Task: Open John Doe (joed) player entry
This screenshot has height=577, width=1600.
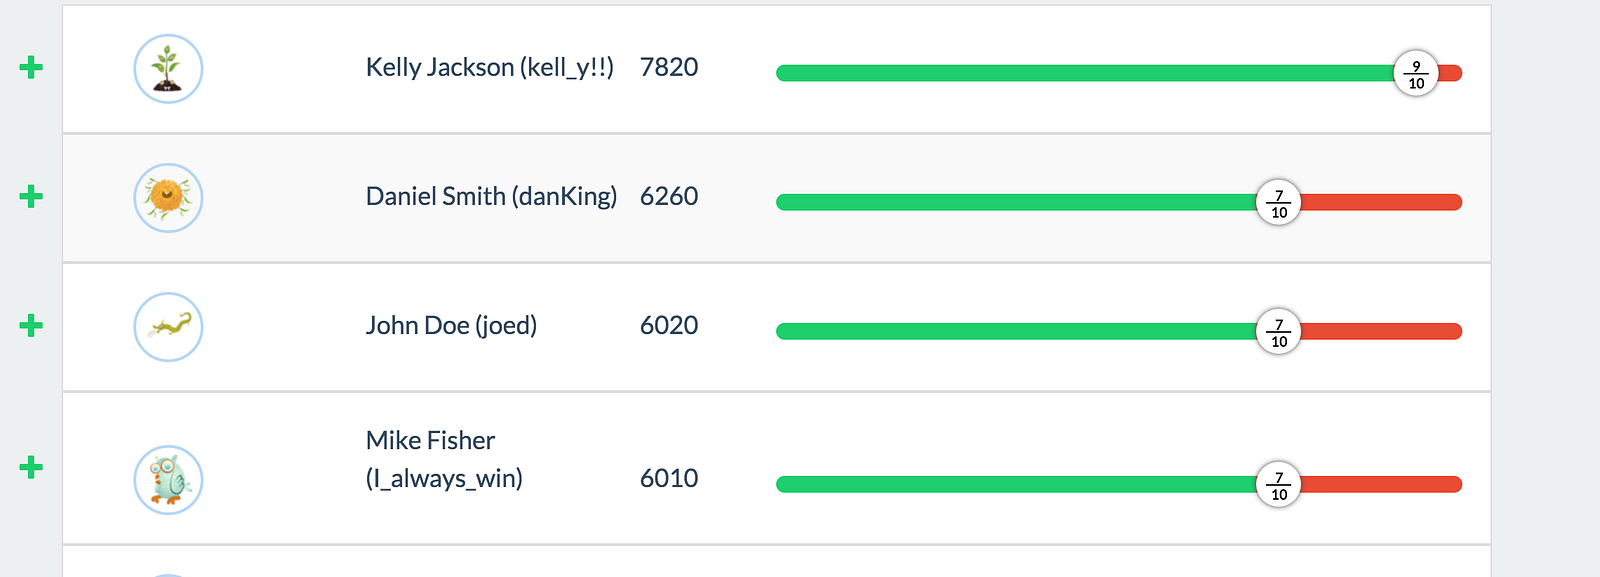Action: 451,325
